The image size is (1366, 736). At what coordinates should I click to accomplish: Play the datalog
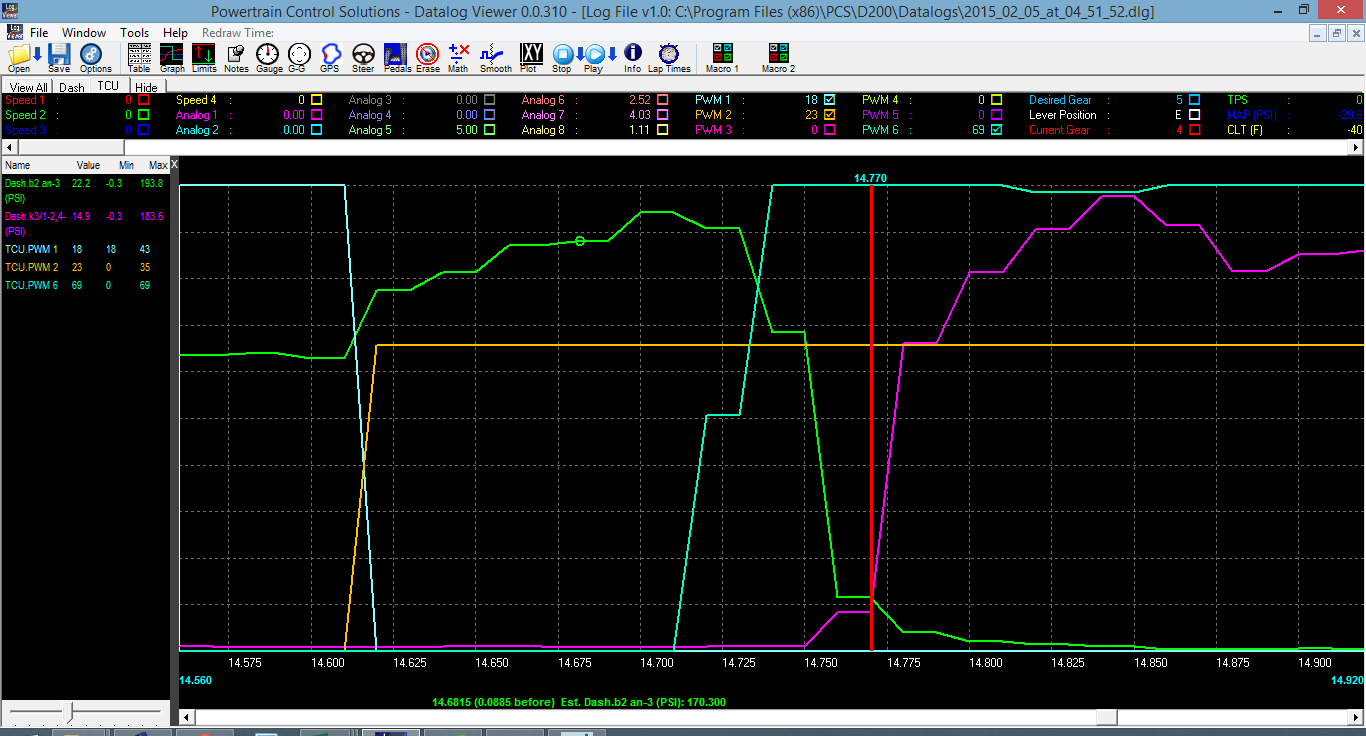(x=594, y=56)
